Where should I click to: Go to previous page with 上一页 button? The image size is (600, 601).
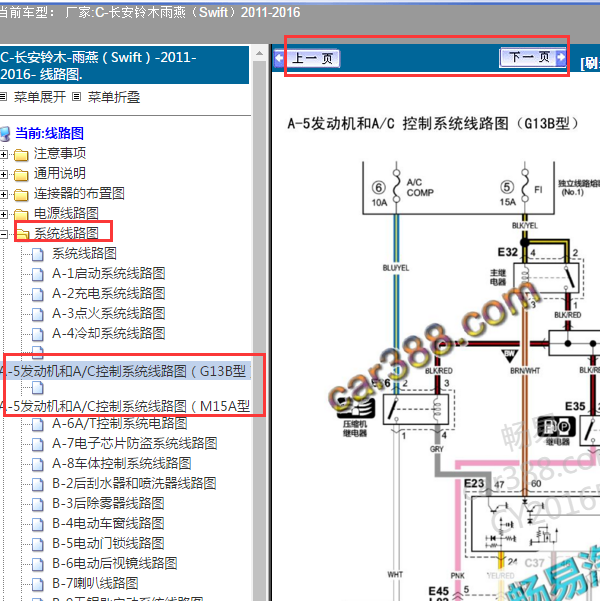(x=307, y=59)
